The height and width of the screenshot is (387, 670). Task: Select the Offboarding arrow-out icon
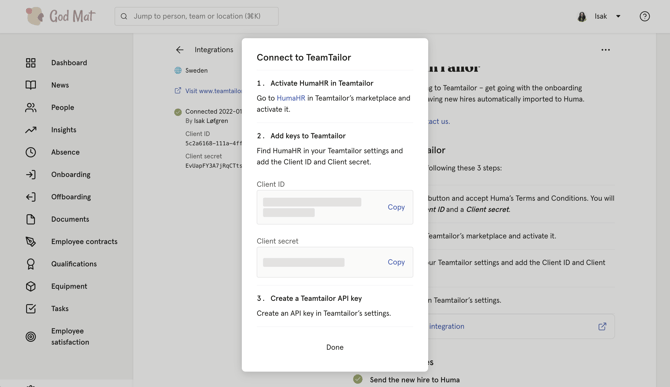click(x=31, y=197)
